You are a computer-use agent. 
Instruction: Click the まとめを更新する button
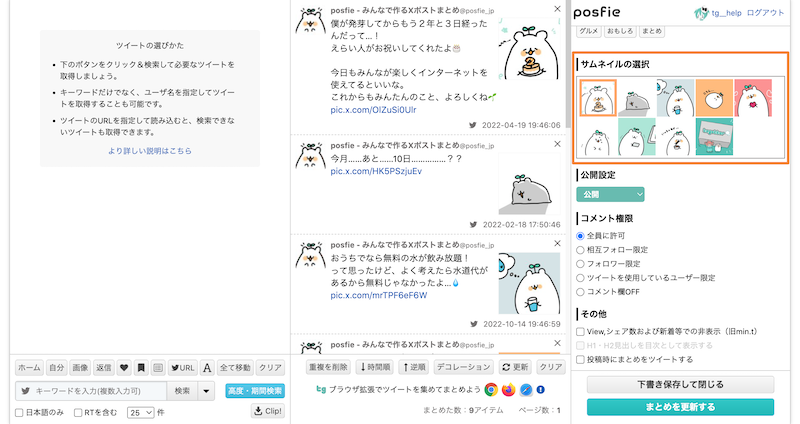point(679,406)
